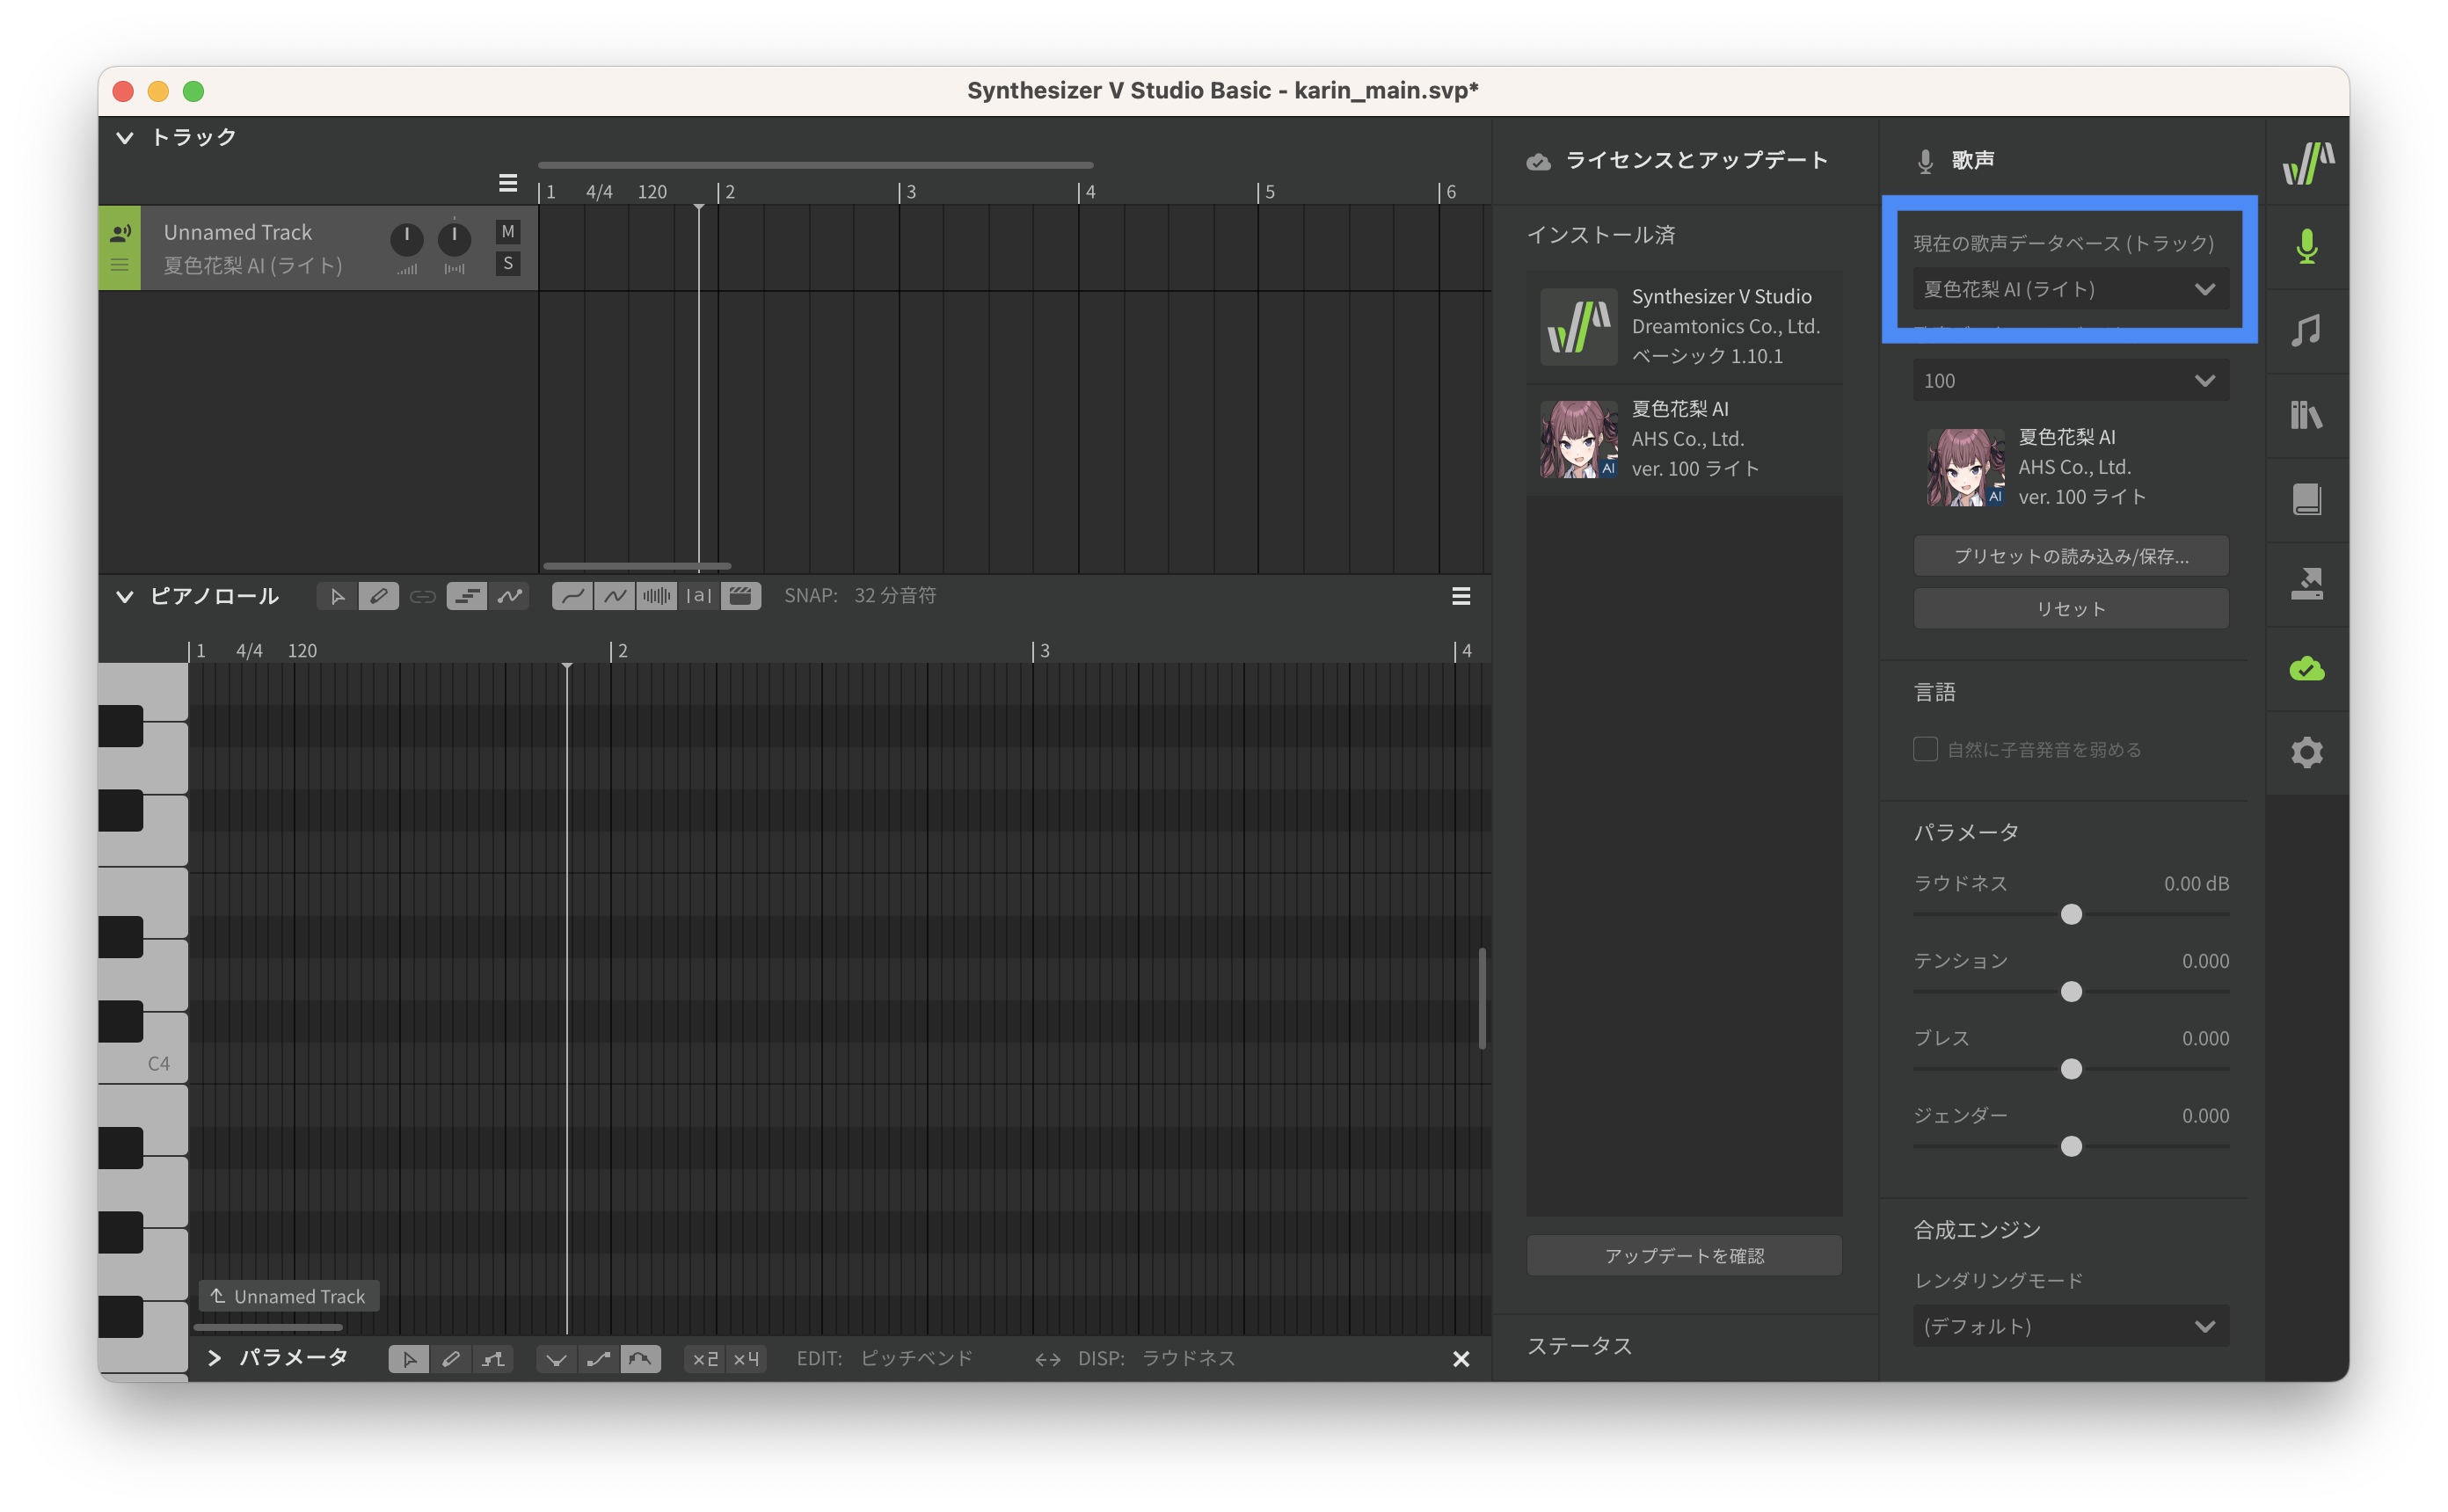Open the gear settings side tab

pyautogui.click(x=2307, y=753)
